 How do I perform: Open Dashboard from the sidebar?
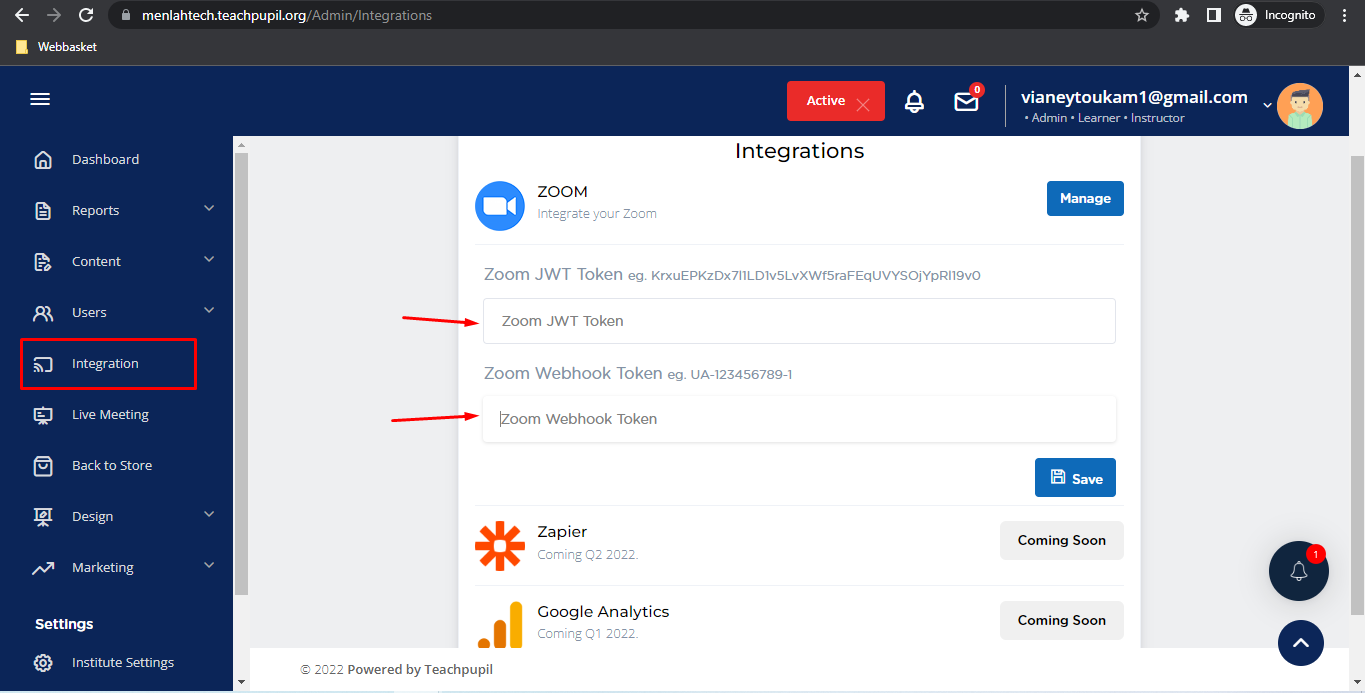pos(105,159)
